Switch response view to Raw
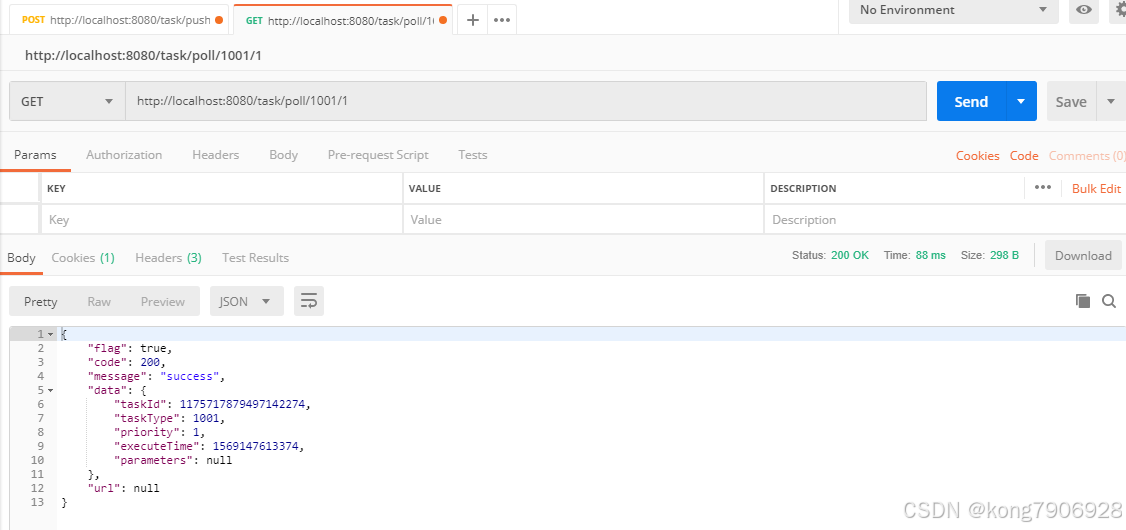 [99, 302]
